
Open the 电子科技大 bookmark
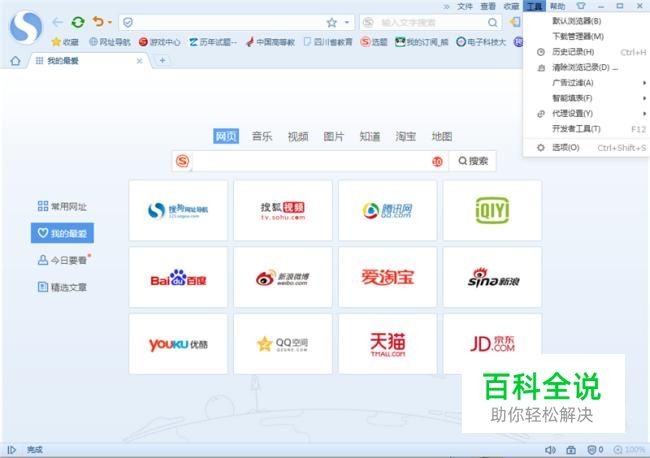[481, 42]
